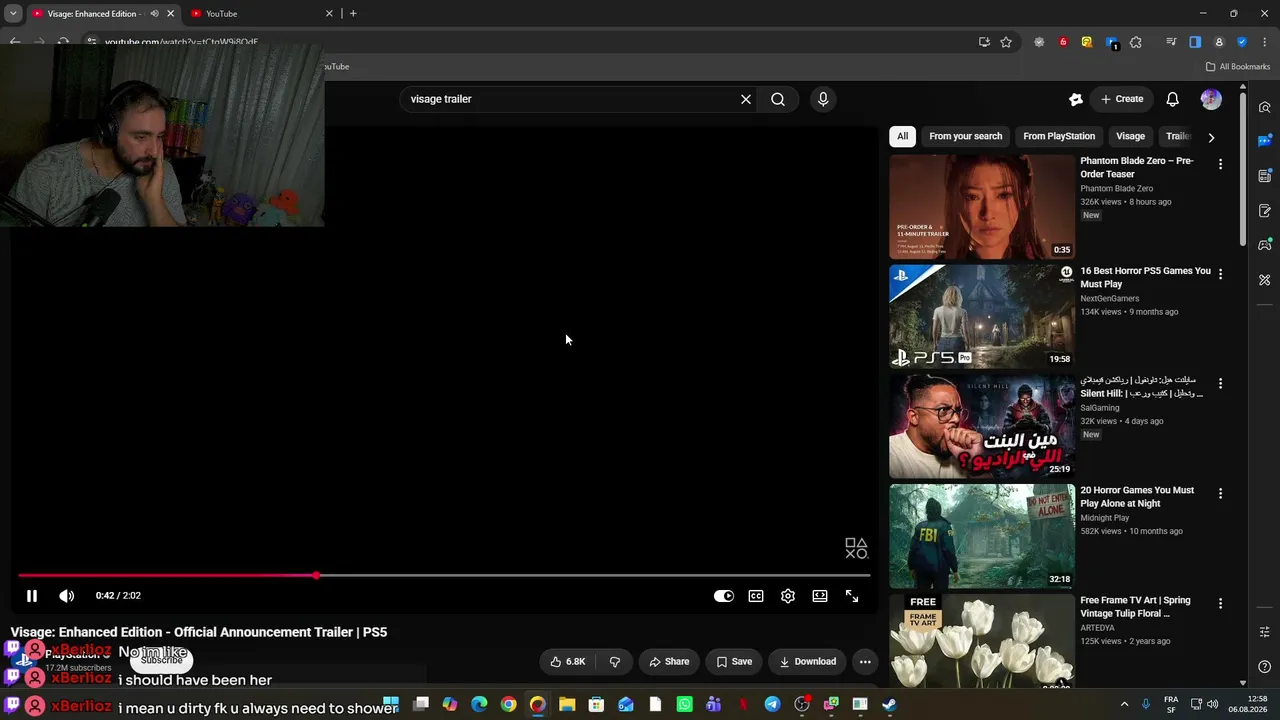Seek on the red video progress bar
The image size is (1280, 720).
click(444, 576)
